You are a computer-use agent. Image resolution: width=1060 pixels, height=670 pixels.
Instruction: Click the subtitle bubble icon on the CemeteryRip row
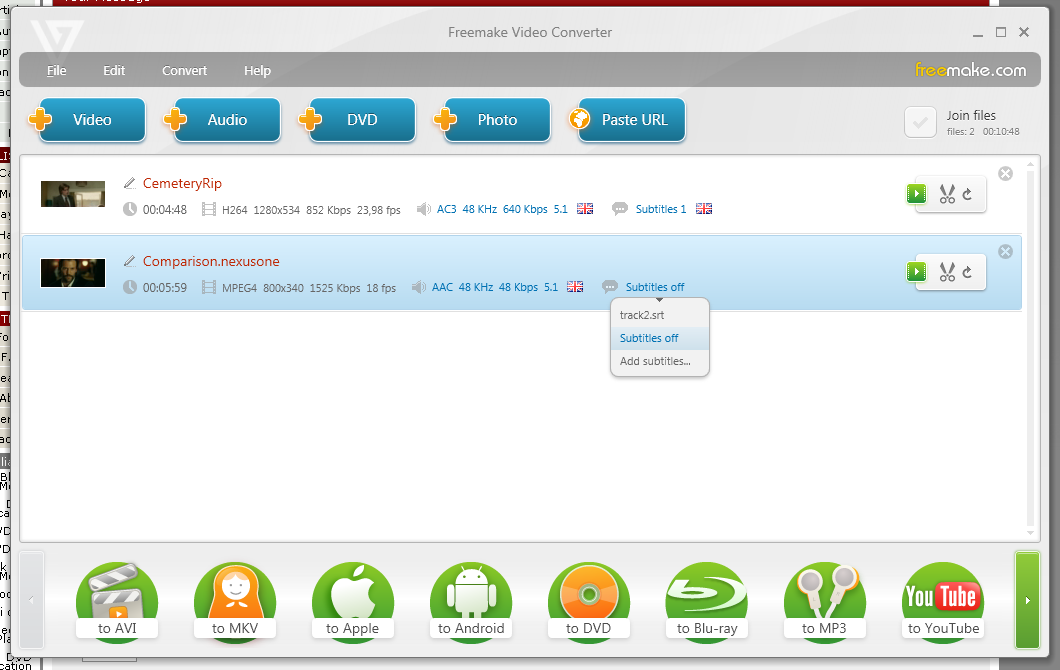click(x=619, y=209)
